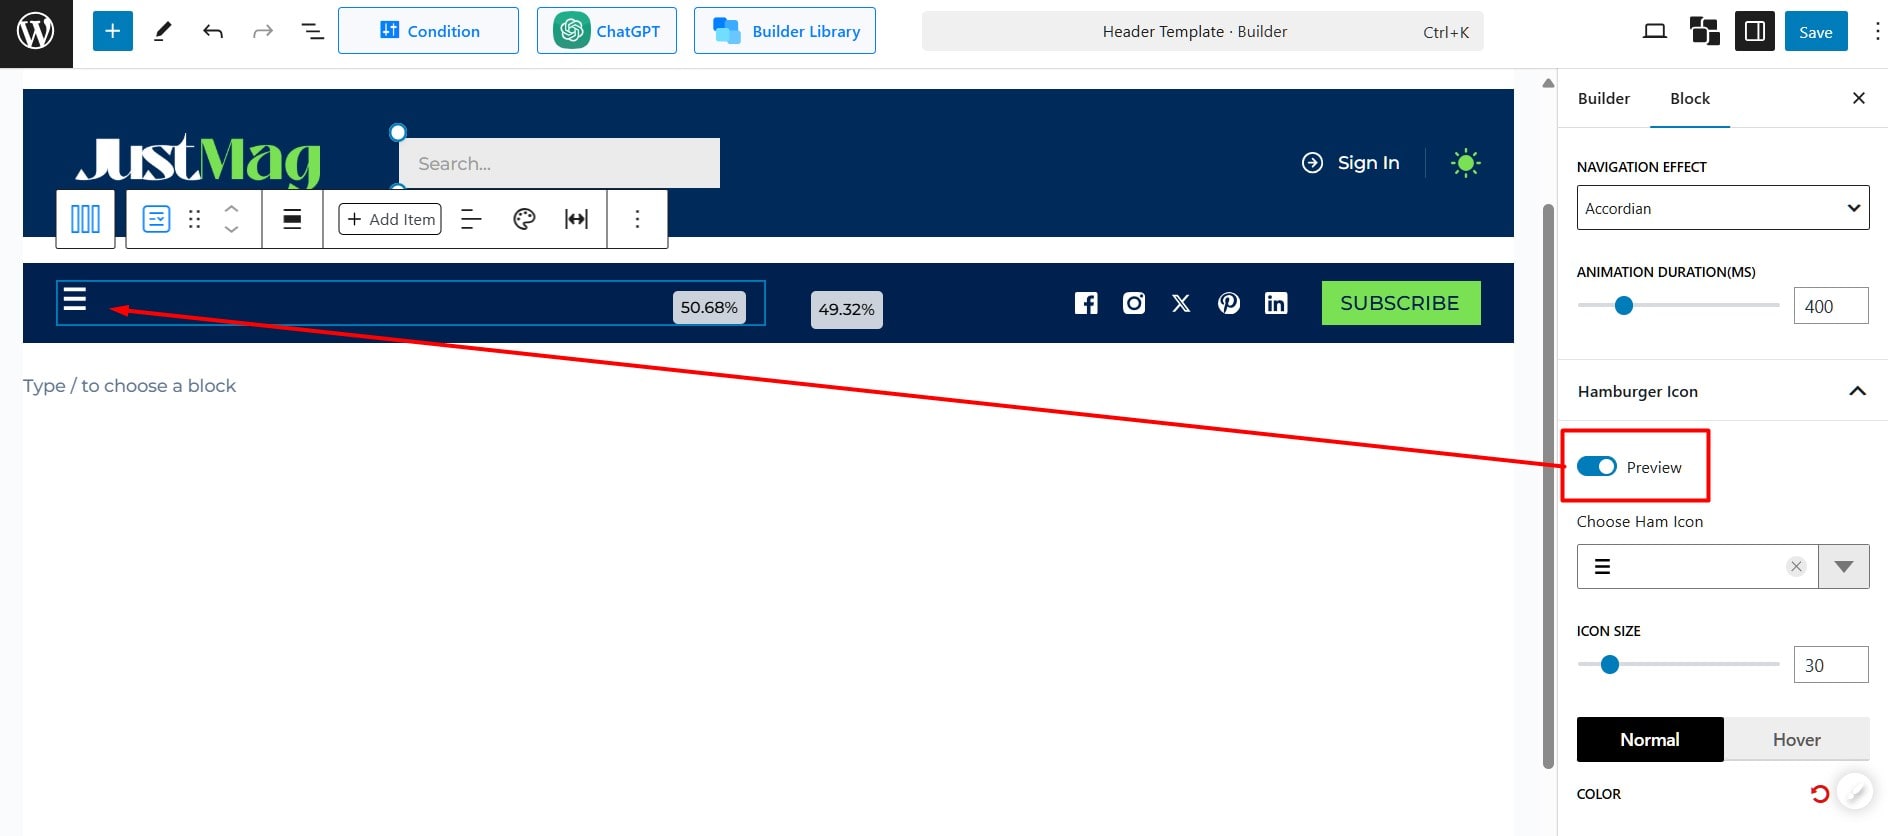Select the pencil Tools icon
The image size is (1888, 836).
pyautogui.click(x=163, y=31)
